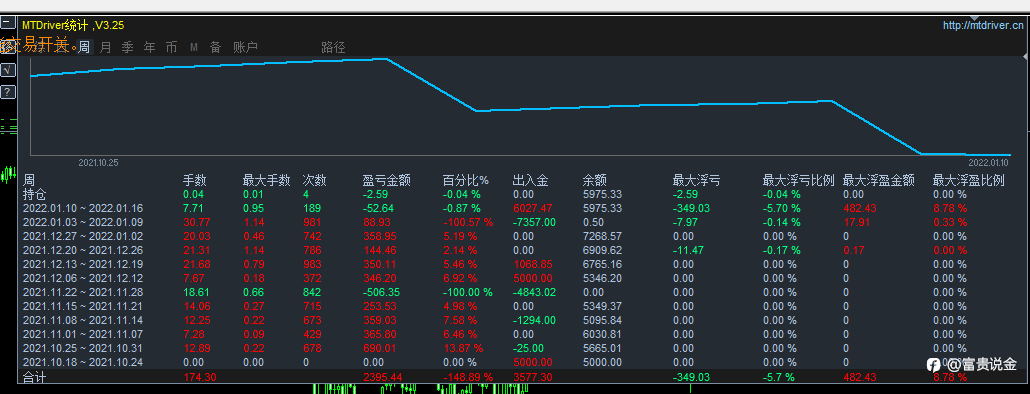
Task: Open the 备 (notes) tab
Action: pyautogui.click(x=215, y=47)
